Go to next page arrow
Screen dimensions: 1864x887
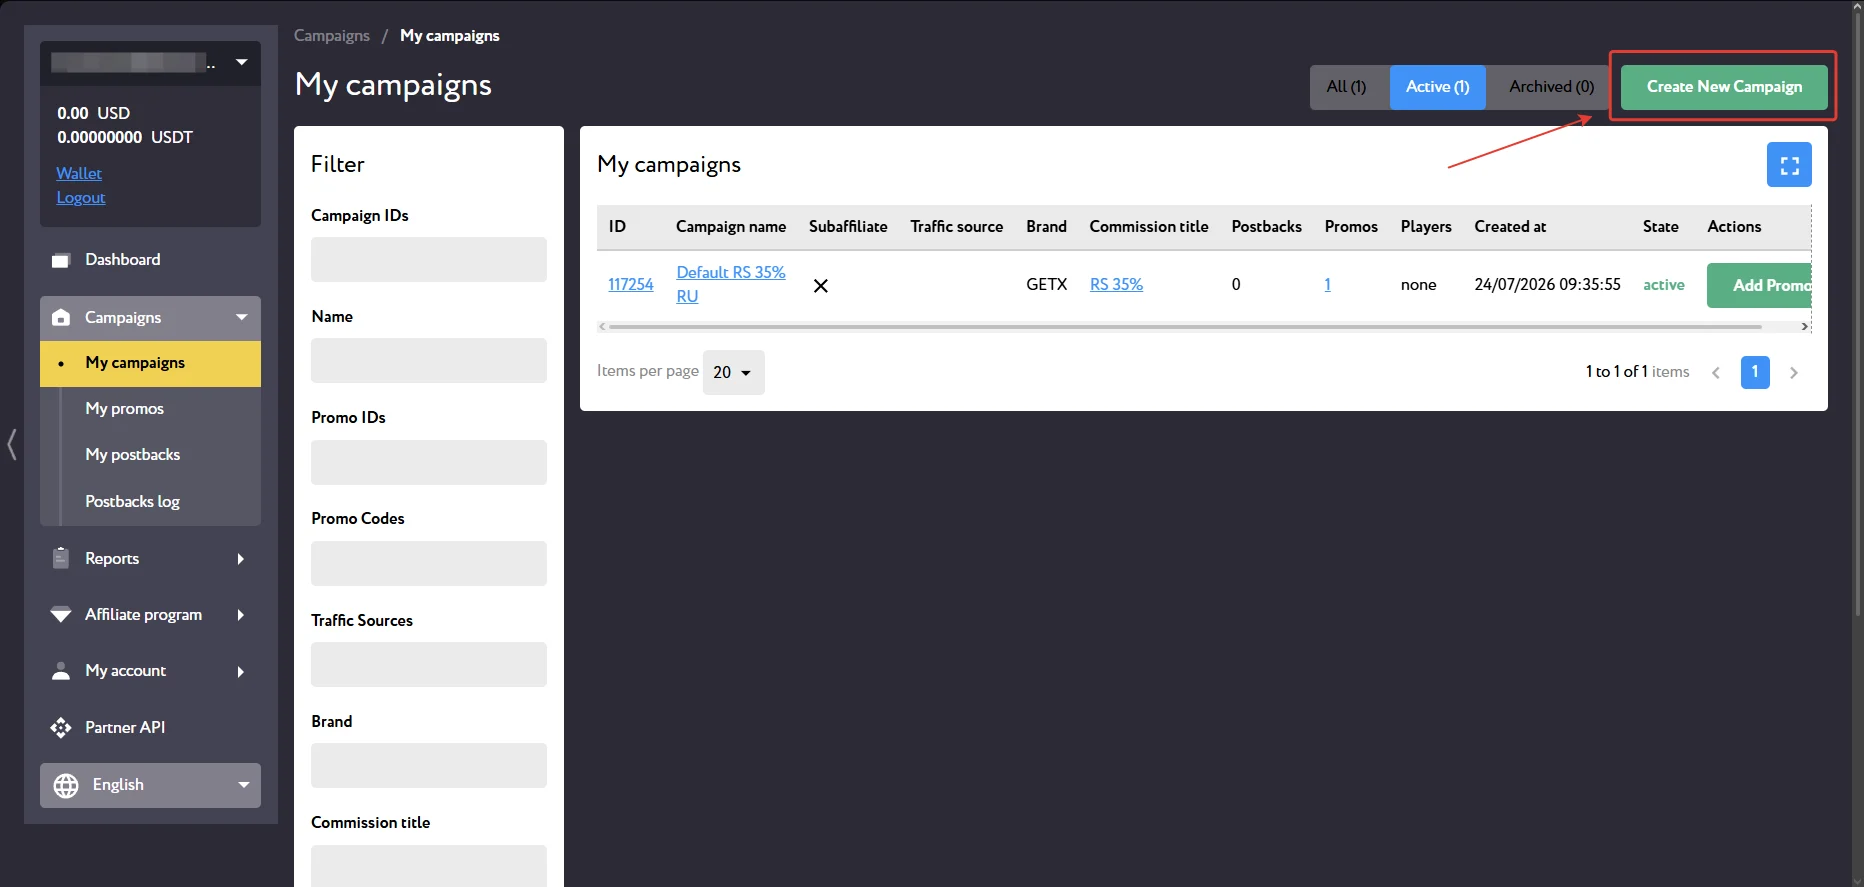pyautogui.click(x=1794, y=372)
